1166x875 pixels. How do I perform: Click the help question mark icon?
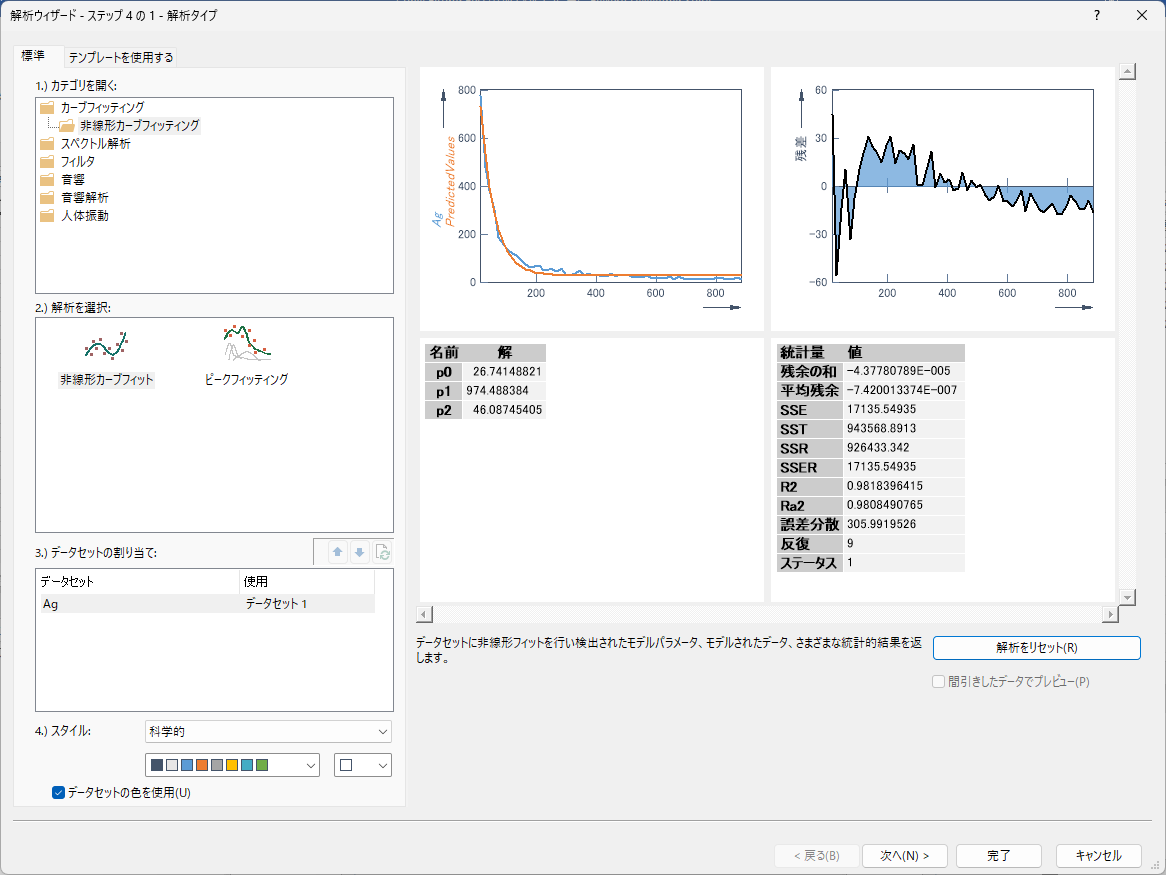pos(1097,15)
